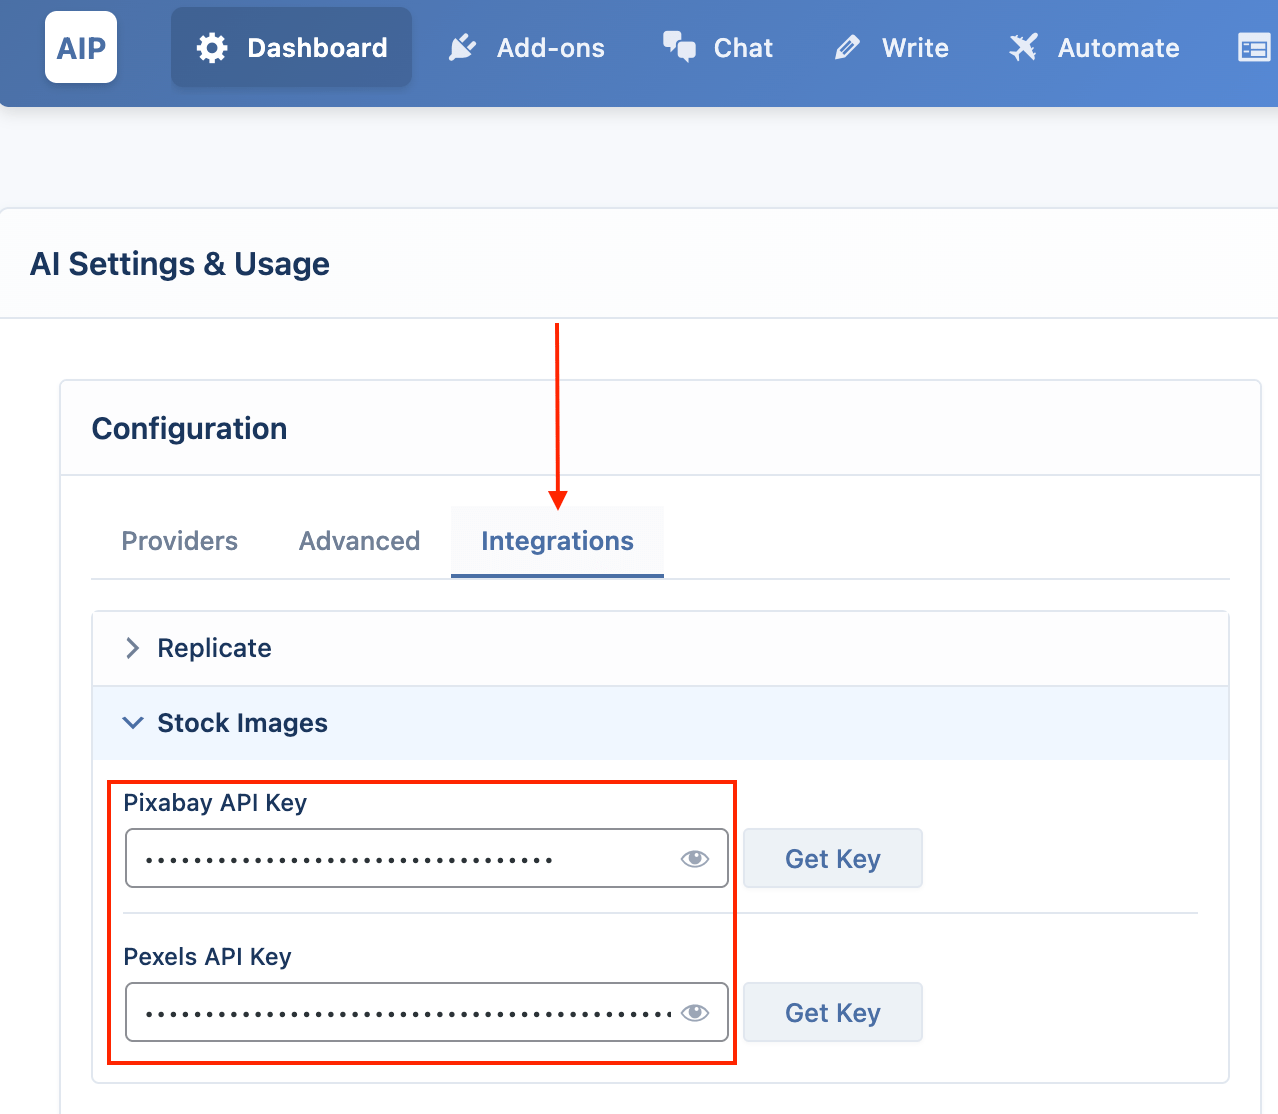Click the Automate icon
Viewport: 1278px width, 1114px height.
[1023, 48]
